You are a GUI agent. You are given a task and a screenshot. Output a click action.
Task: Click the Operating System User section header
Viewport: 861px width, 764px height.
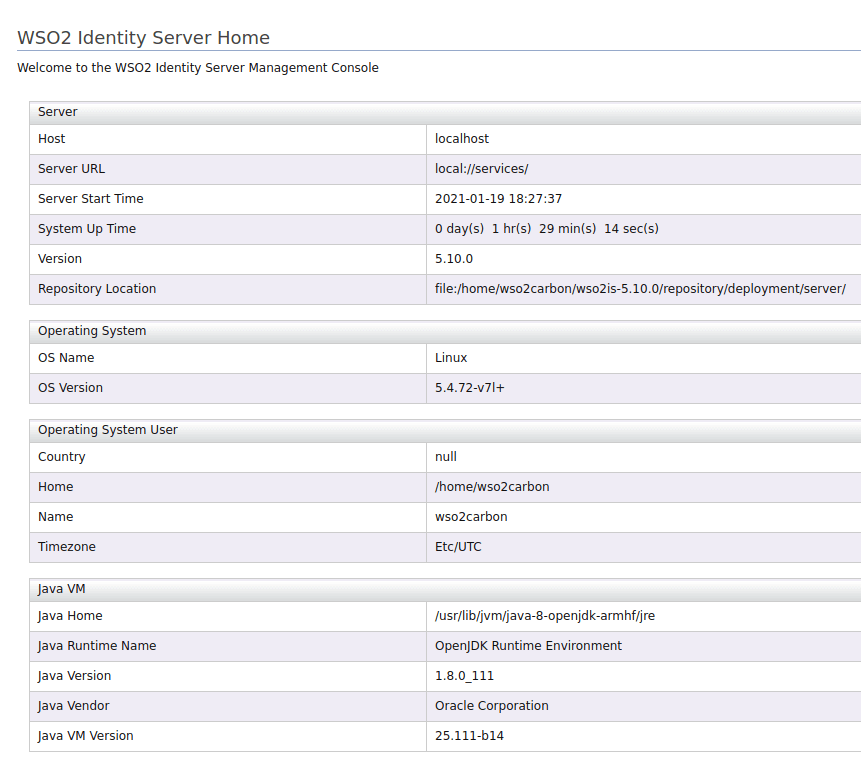108,430
